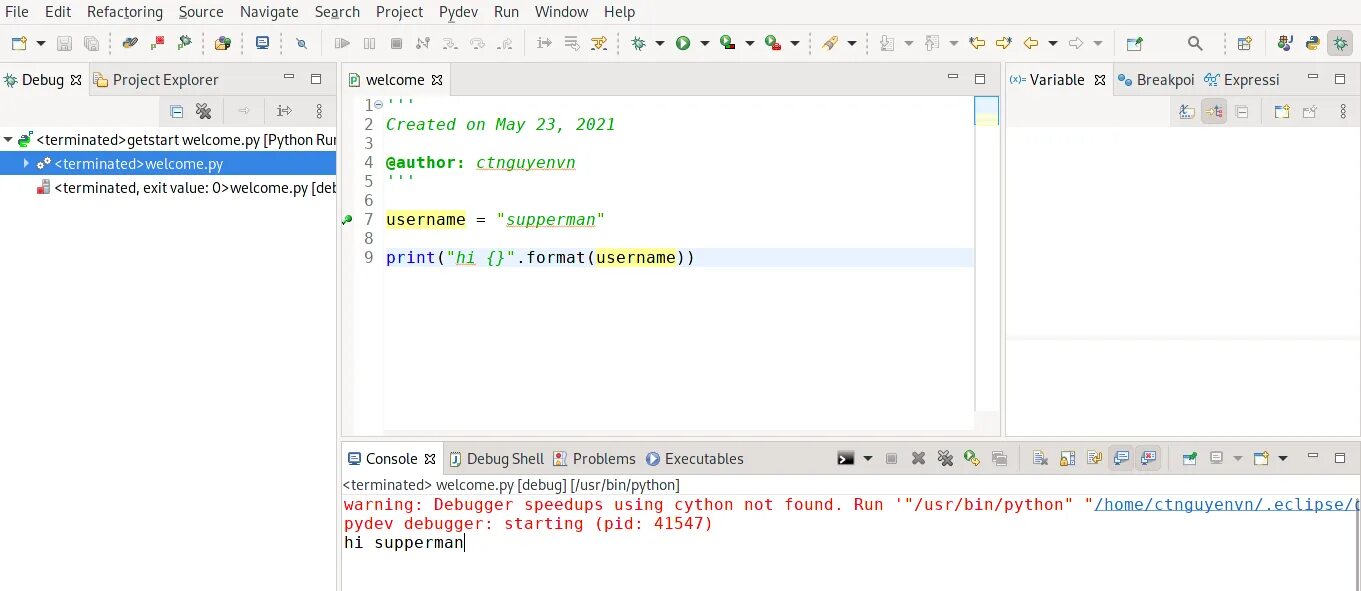Click the Resume debug icon
The height and width of the screenshot is (591, 1361).
coord(342,43)
